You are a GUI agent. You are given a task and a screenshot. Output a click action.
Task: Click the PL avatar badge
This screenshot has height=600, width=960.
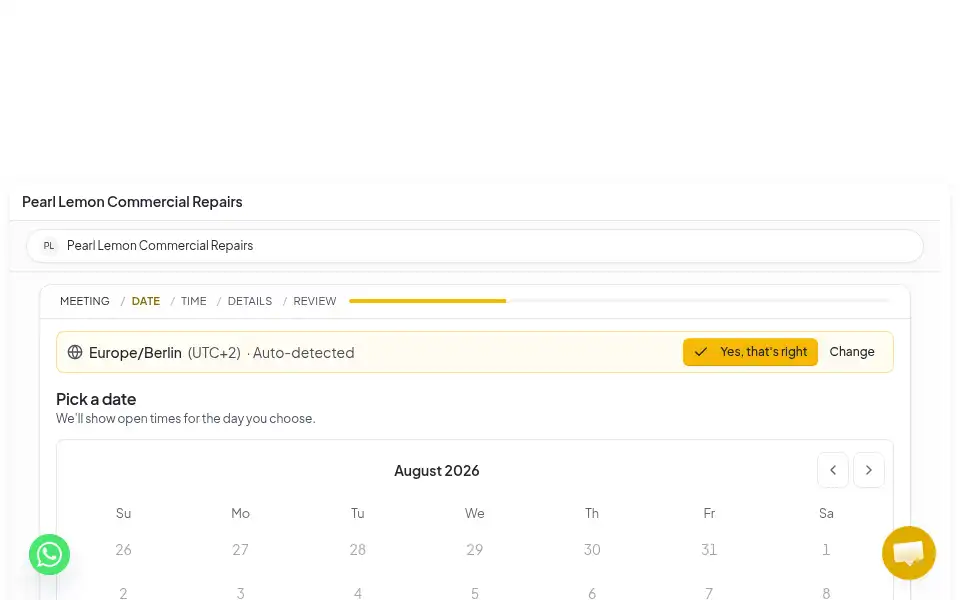(x=49, y=246)
